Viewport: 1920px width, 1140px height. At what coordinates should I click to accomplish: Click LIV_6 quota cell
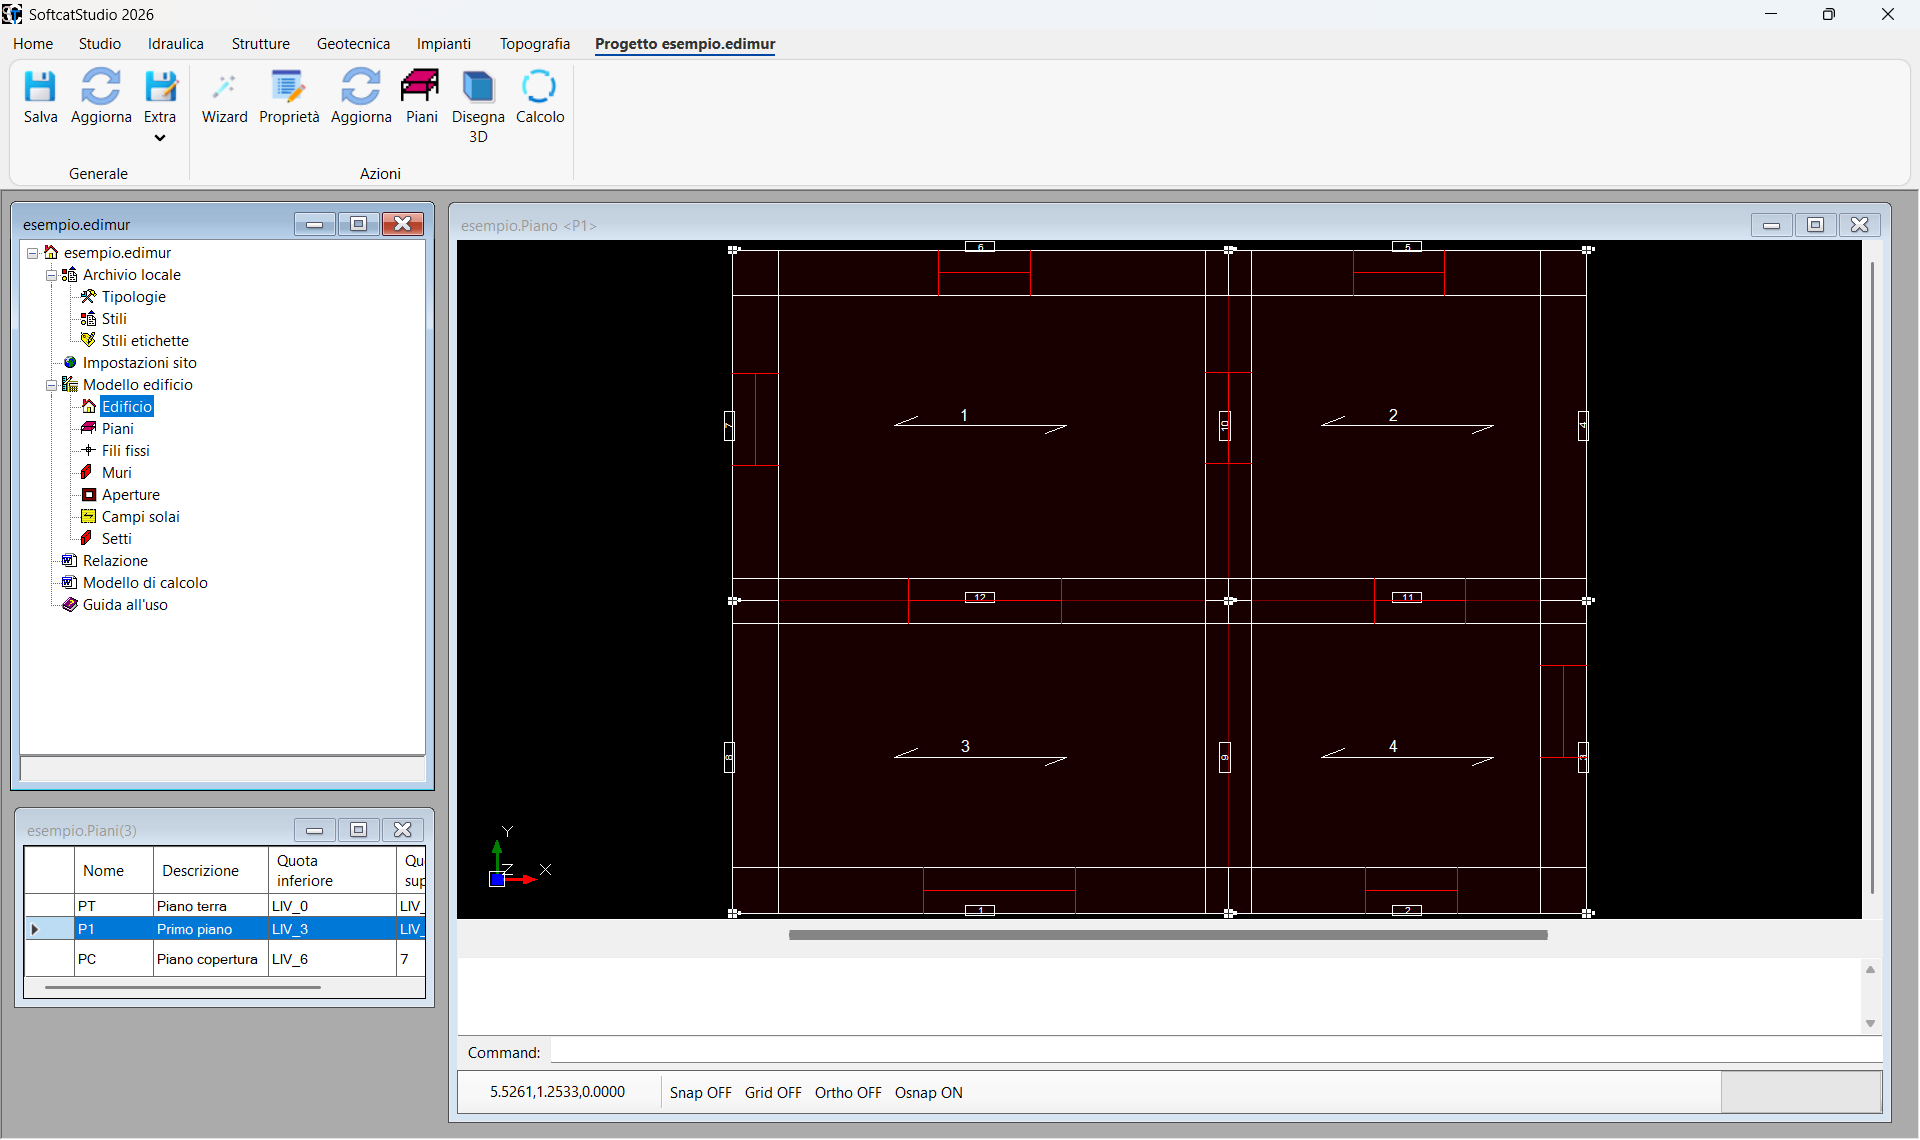click(331, 959)
